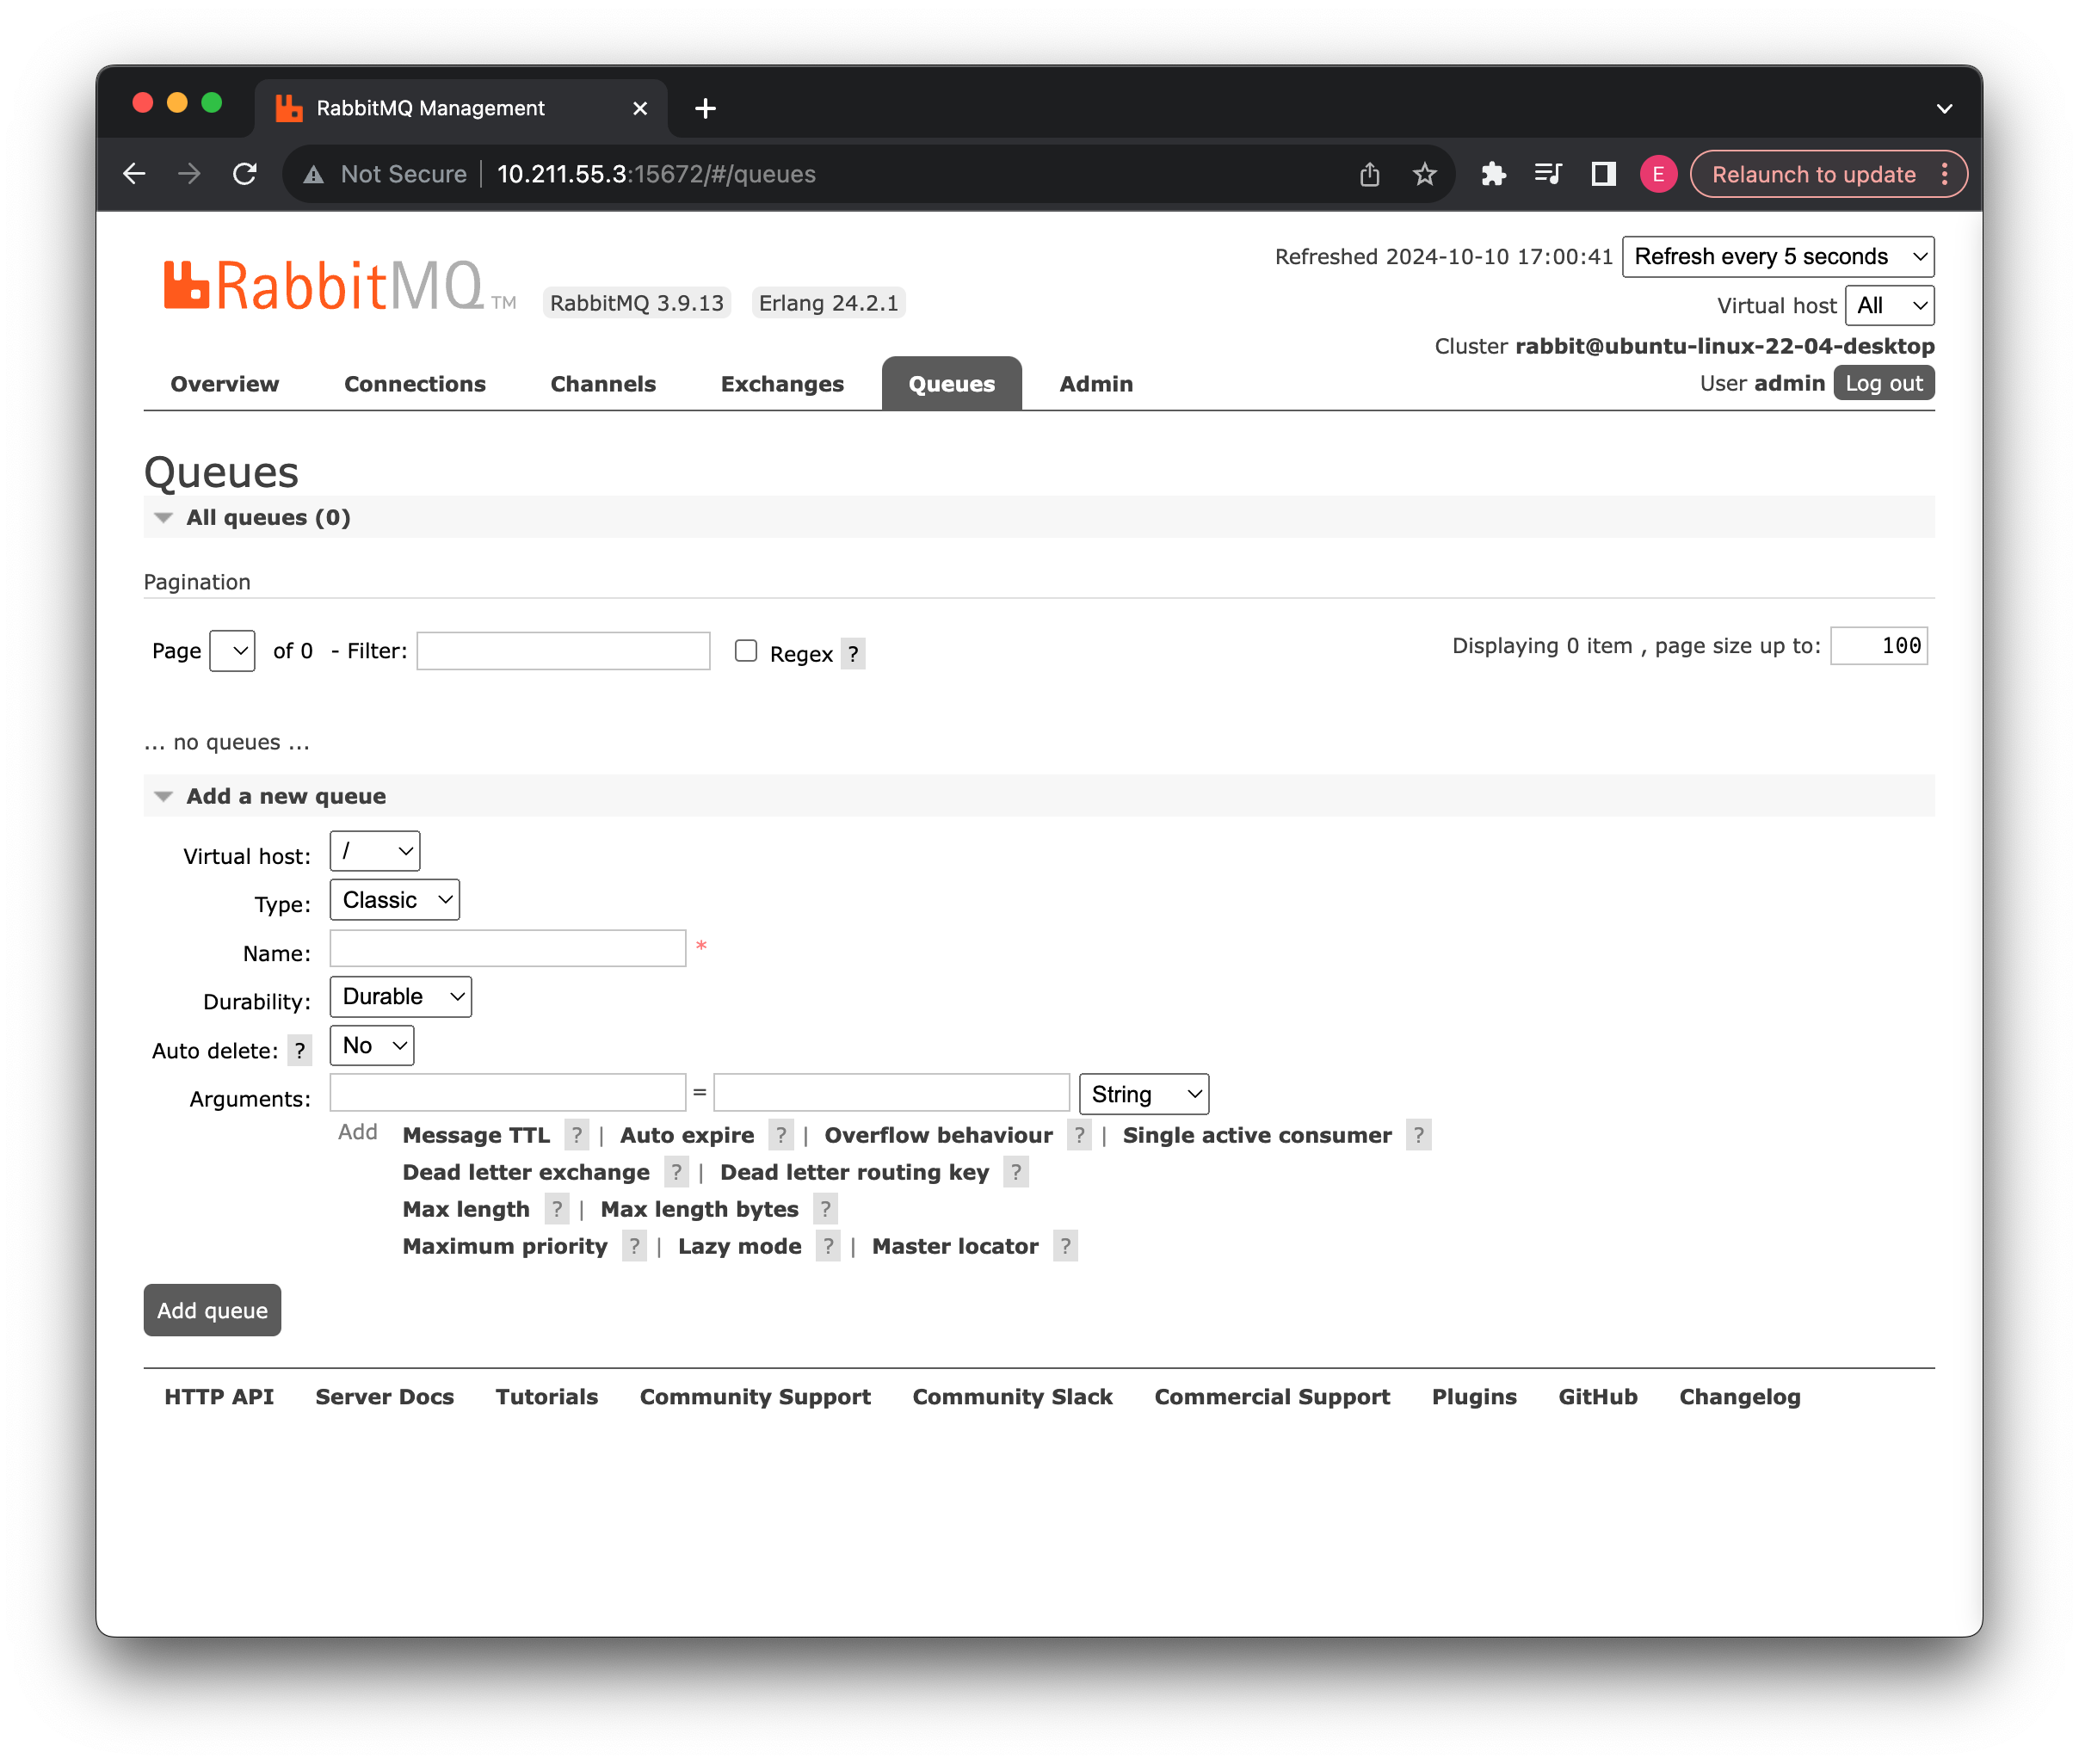This screenshot has width=2079, height=1764.
Task: Collapse the Add a new queue section
Action: point(164,796)
